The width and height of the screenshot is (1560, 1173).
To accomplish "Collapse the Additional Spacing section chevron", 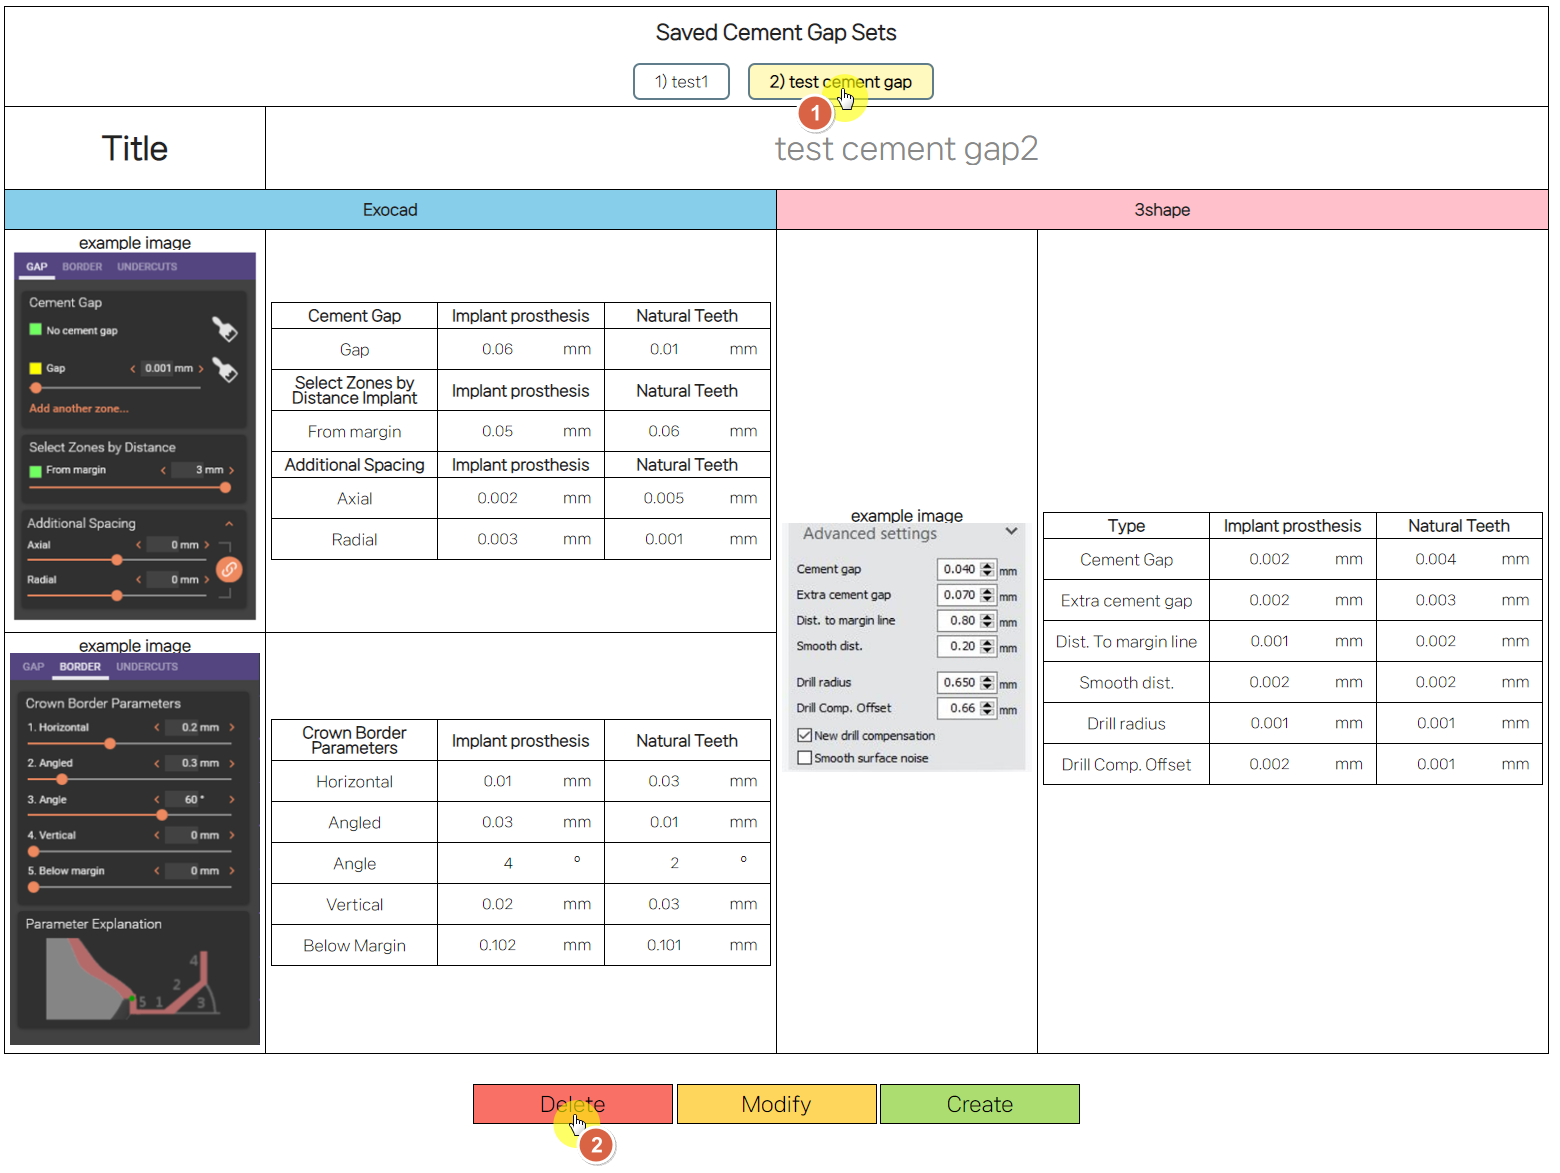I will pyautogui.click(x=229, y=524).
